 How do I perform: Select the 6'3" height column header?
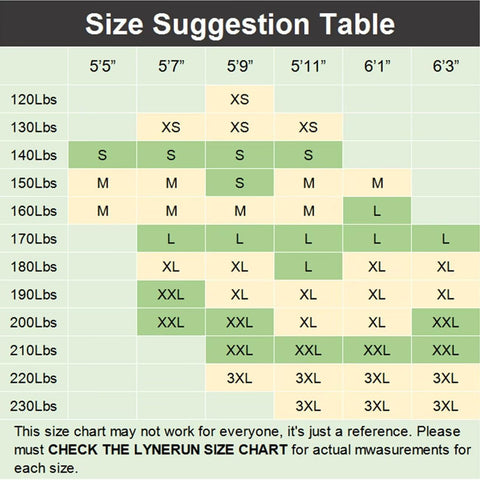coord(446,66)
